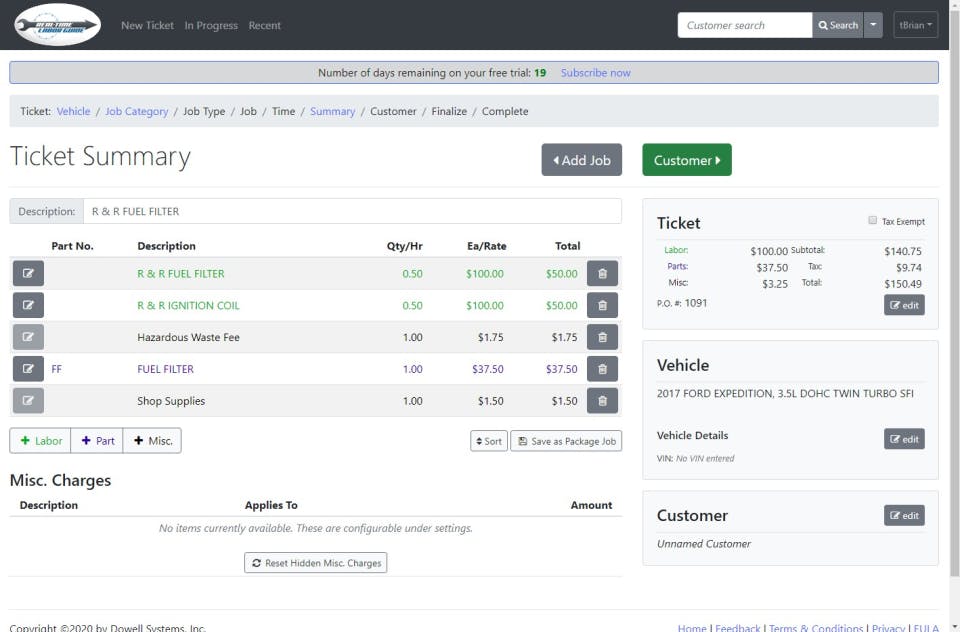Image resolution: width=960 pixels, height=632 pixels.
Task: Switch to the Recent tickets view
Action: click(x=265, y=25)
